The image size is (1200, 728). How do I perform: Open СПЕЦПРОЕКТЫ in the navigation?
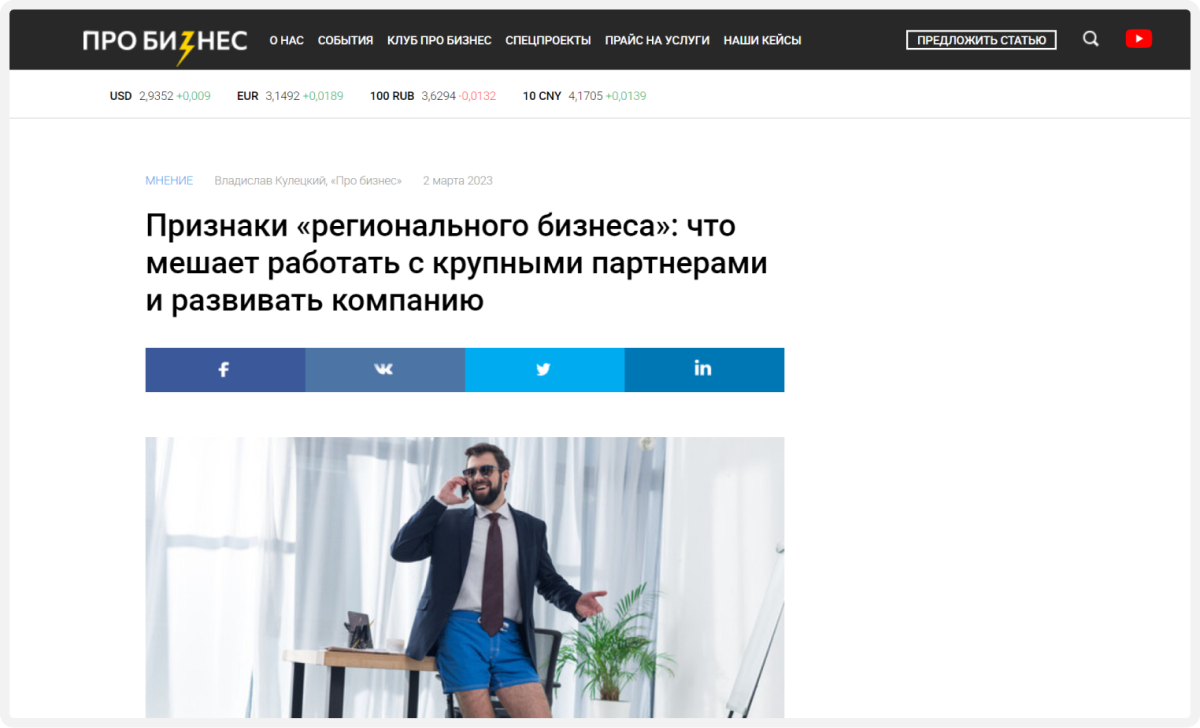click(548, 40)
